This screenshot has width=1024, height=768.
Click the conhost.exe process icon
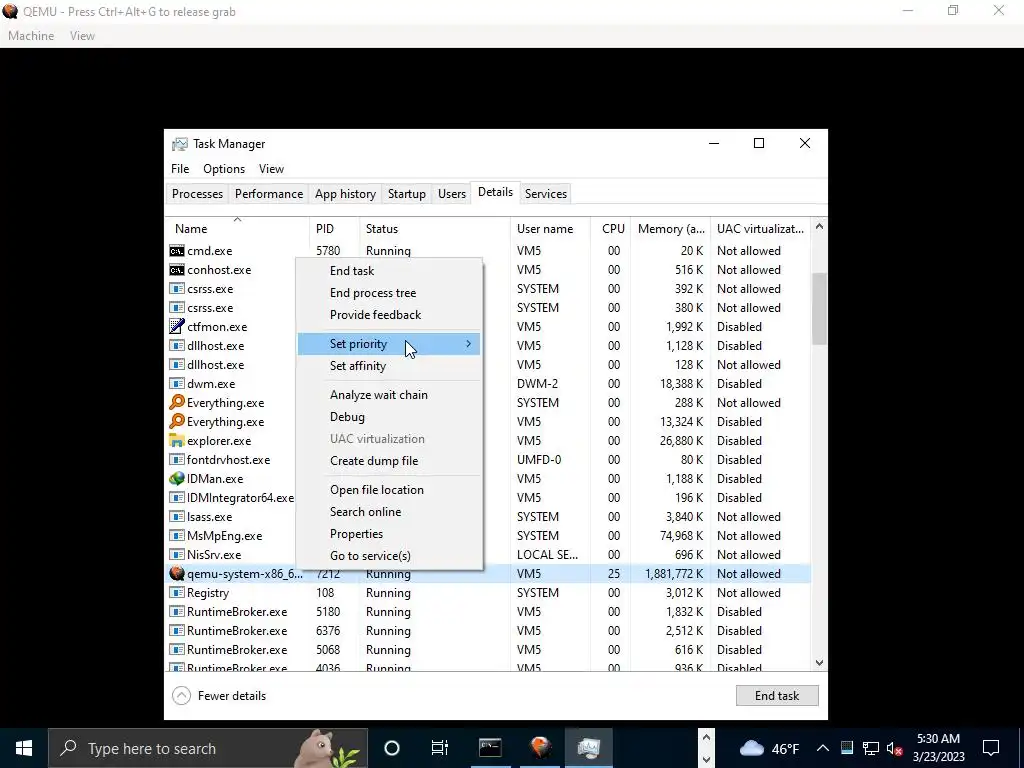click(x=176, y=270)
